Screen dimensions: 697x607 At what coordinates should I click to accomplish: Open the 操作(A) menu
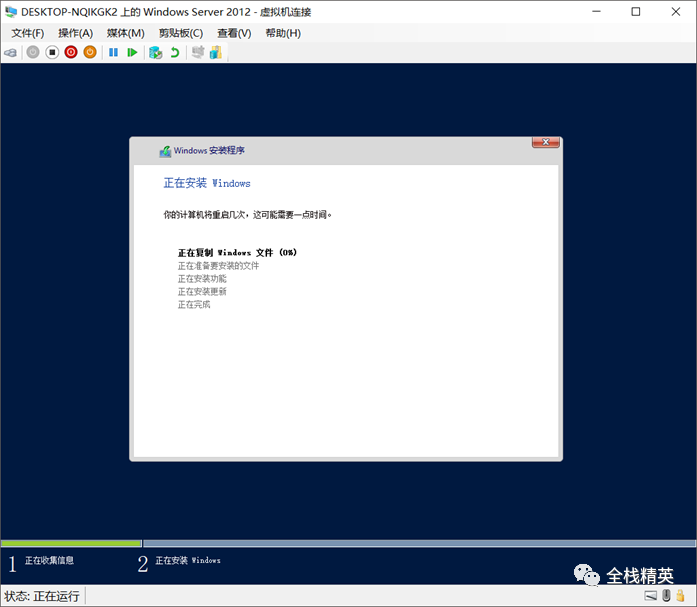[76, 33]
